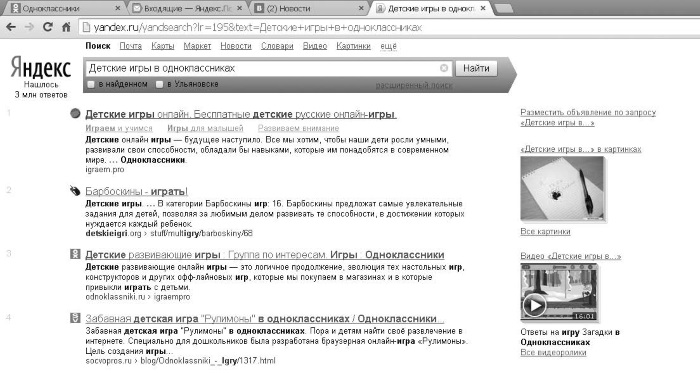
Task: Click the Odnoklassniki favicon of the third result
Action: click(x=75, y=254)
